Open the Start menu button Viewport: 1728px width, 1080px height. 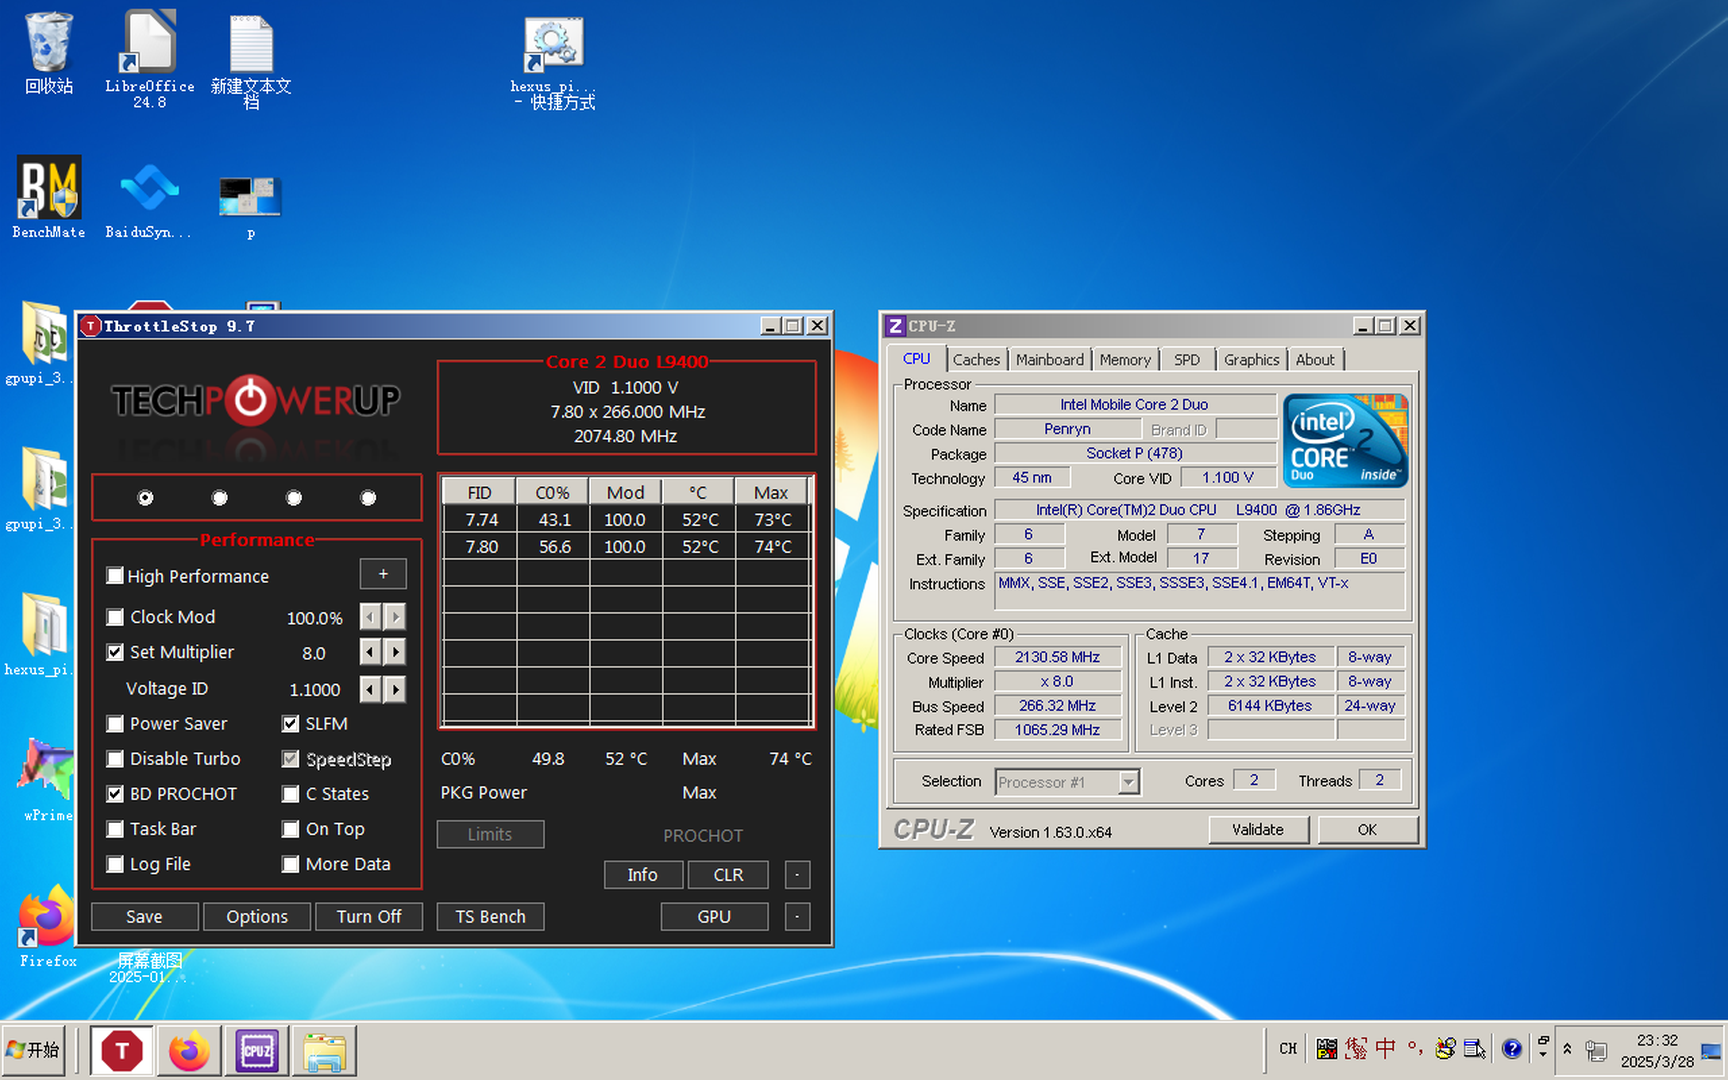coord(33,1050)
